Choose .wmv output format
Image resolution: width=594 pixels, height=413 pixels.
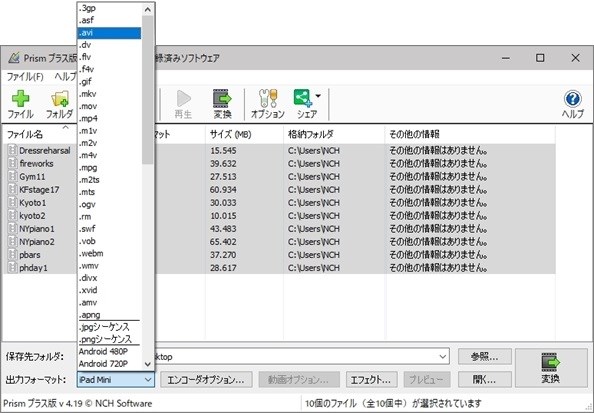pyautogui.click(x=109, y=266)
